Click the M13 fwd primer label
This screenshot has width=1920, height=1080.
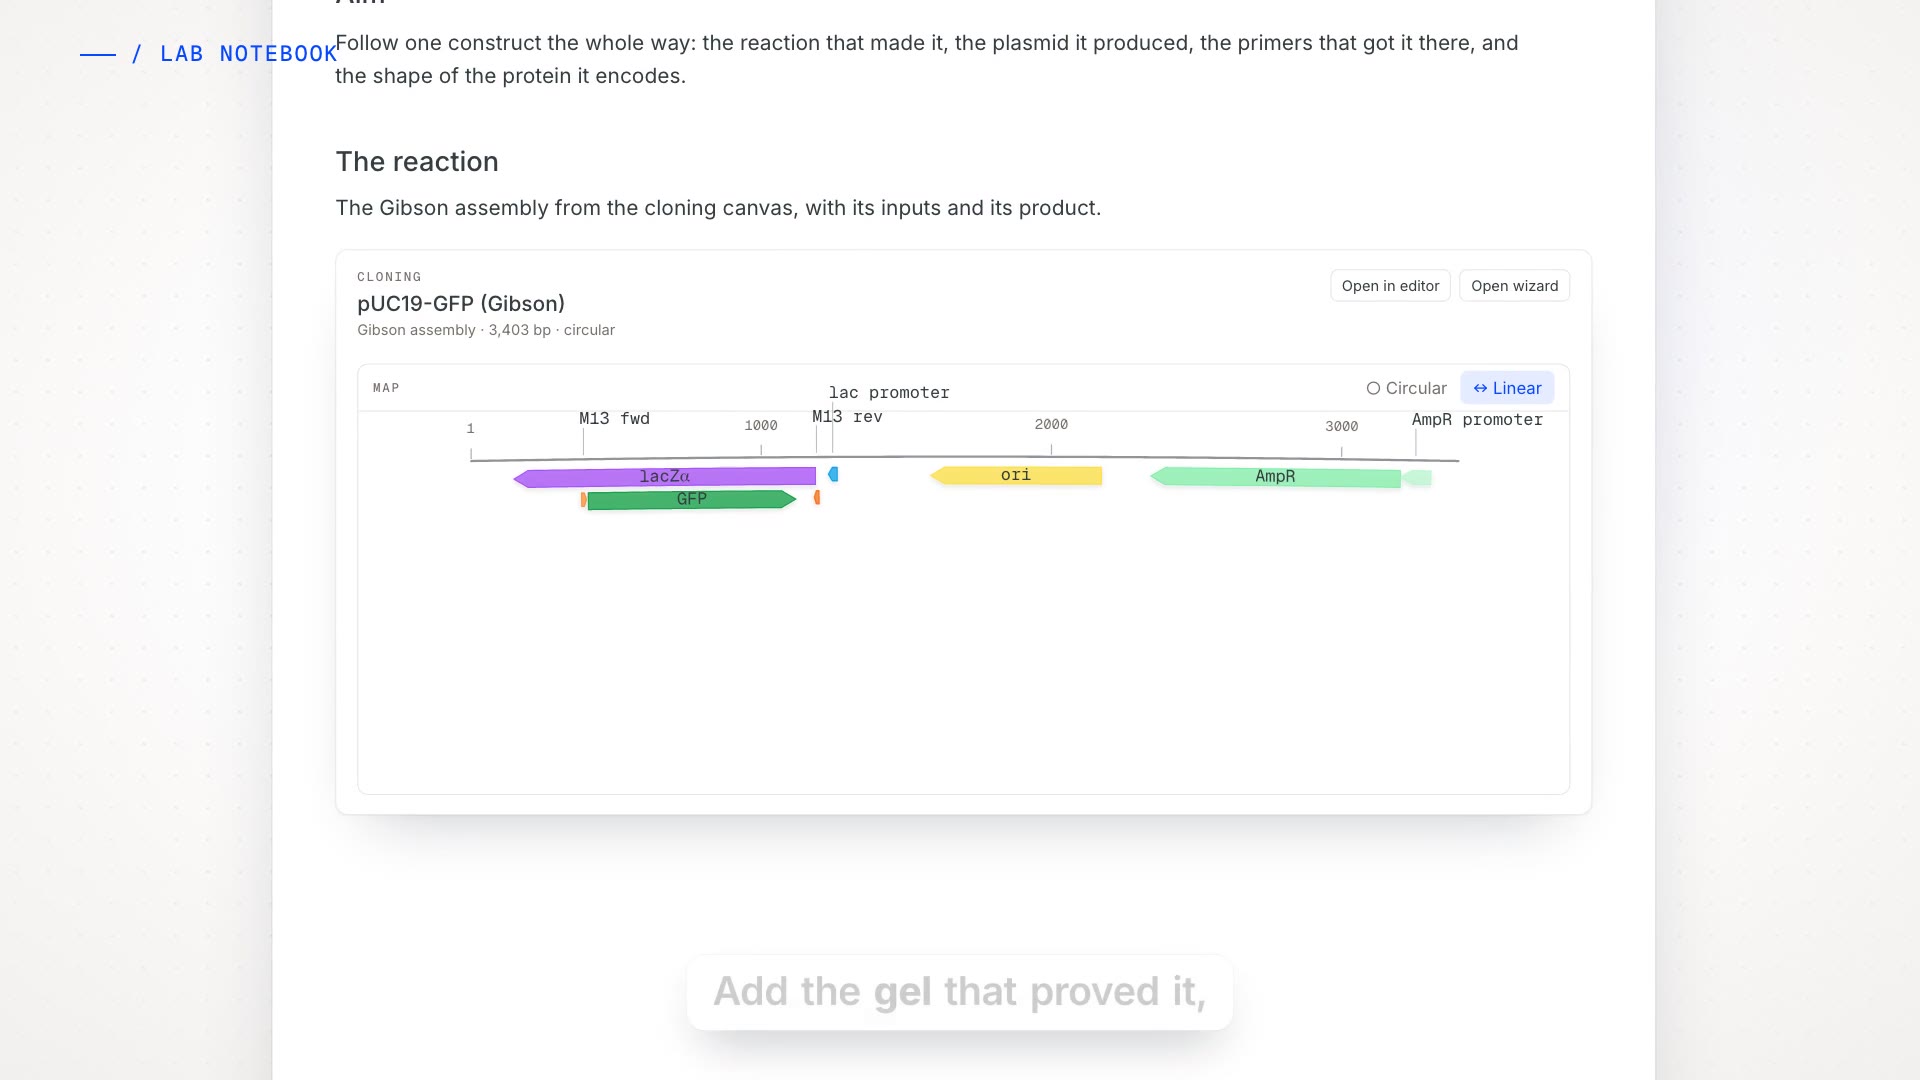tap(614, 419)
